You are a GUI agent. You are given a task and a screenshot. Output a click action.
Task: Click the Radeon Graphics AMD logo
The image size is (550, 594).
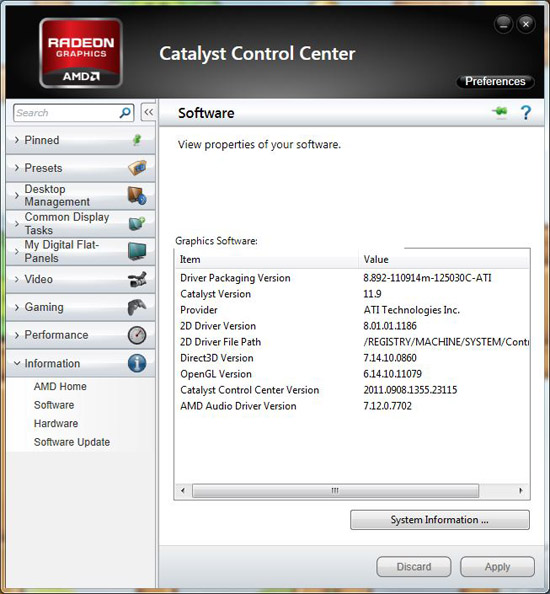[x=81, y=53]
